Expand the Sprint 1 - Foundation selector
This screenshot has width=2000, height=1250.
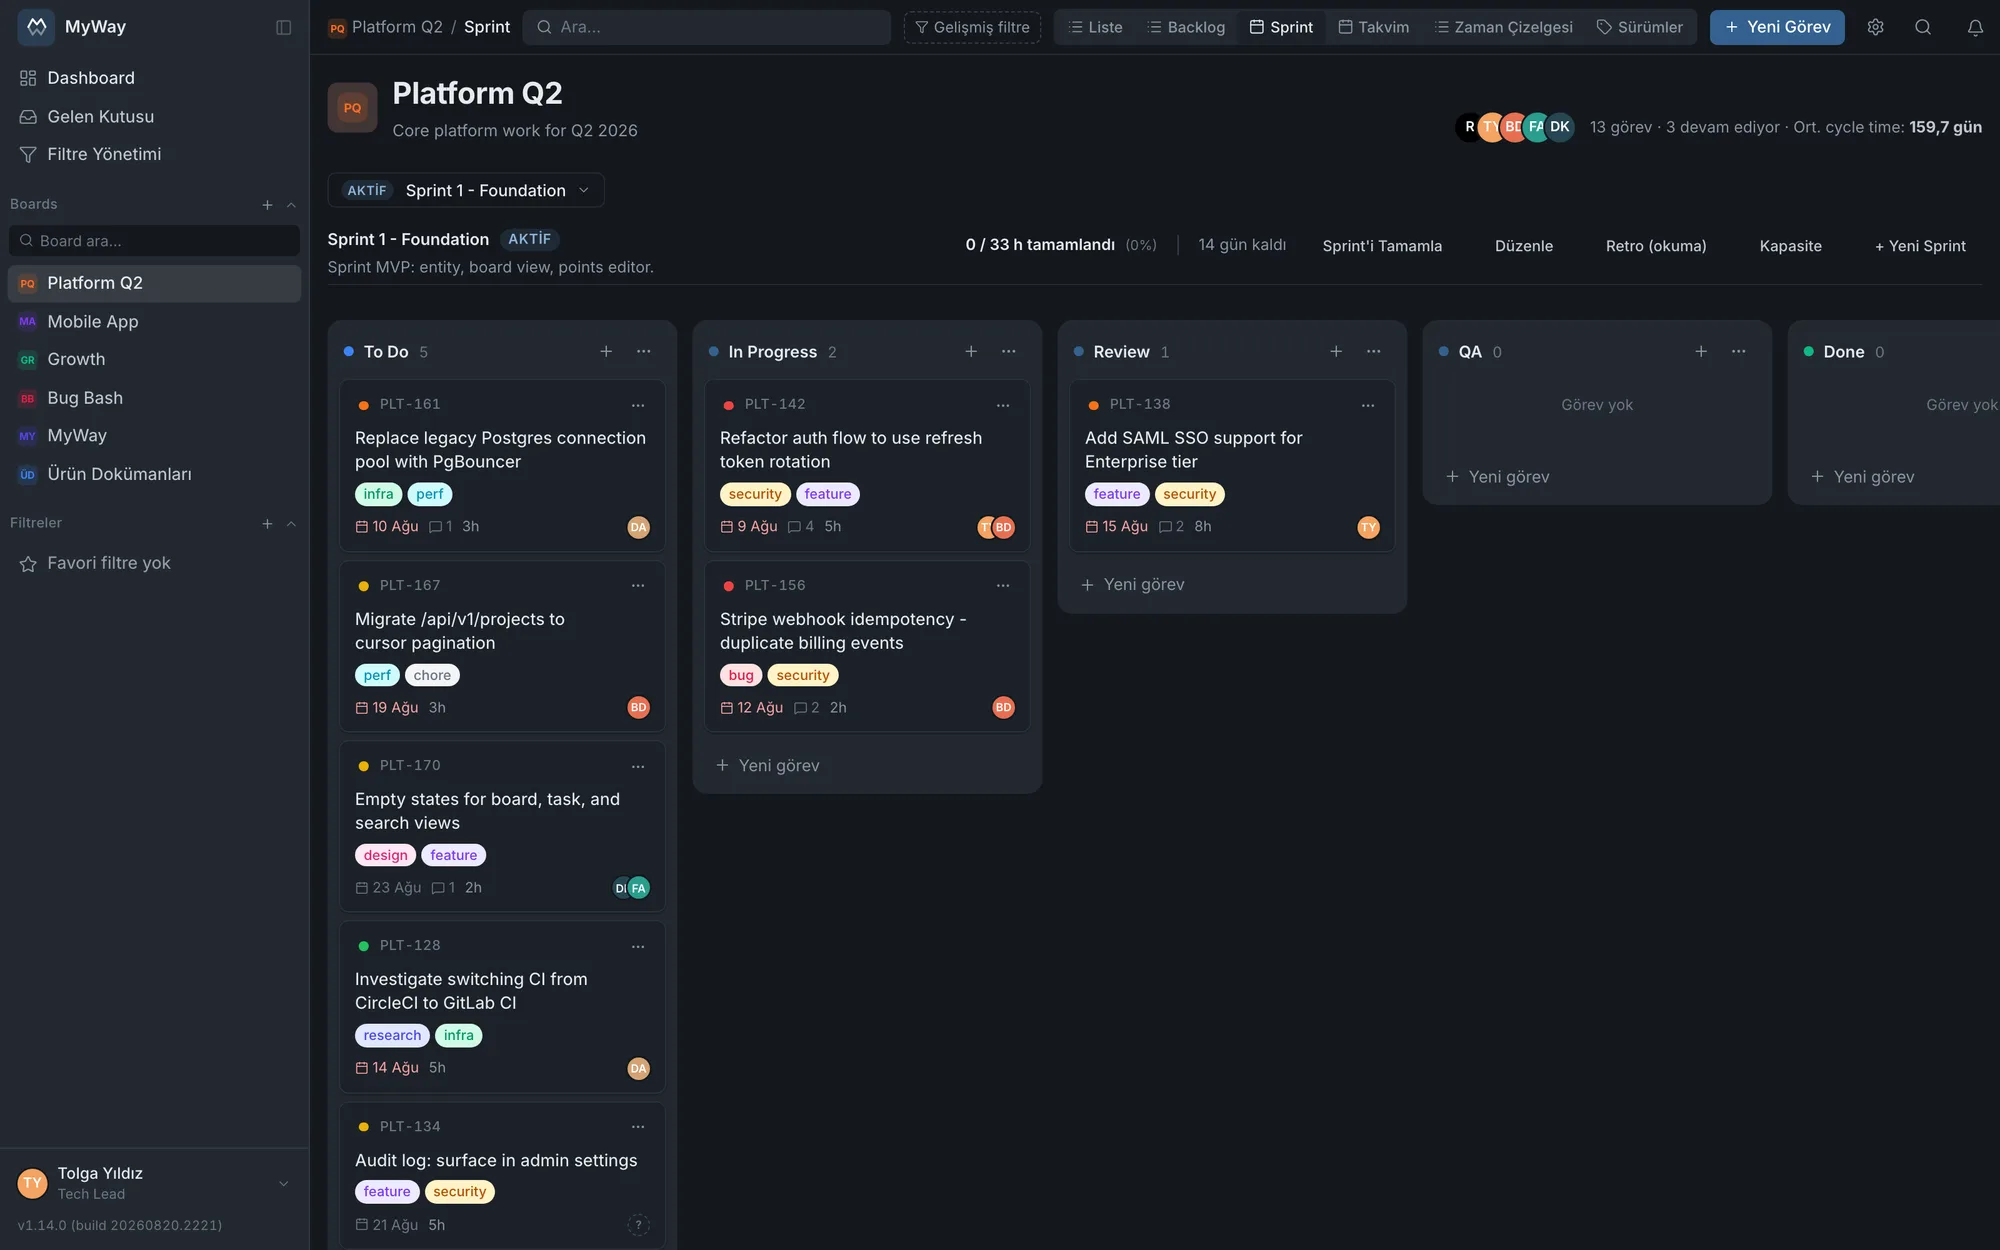point(466,190)
